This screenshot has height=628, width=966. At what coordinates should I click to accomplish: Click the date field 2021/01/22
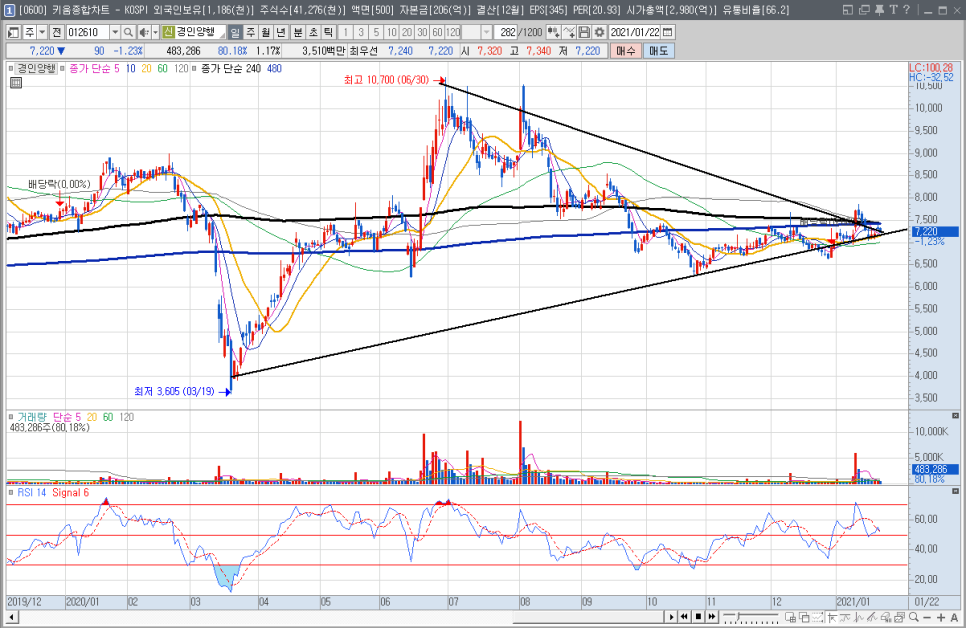(x=635, y=32)
